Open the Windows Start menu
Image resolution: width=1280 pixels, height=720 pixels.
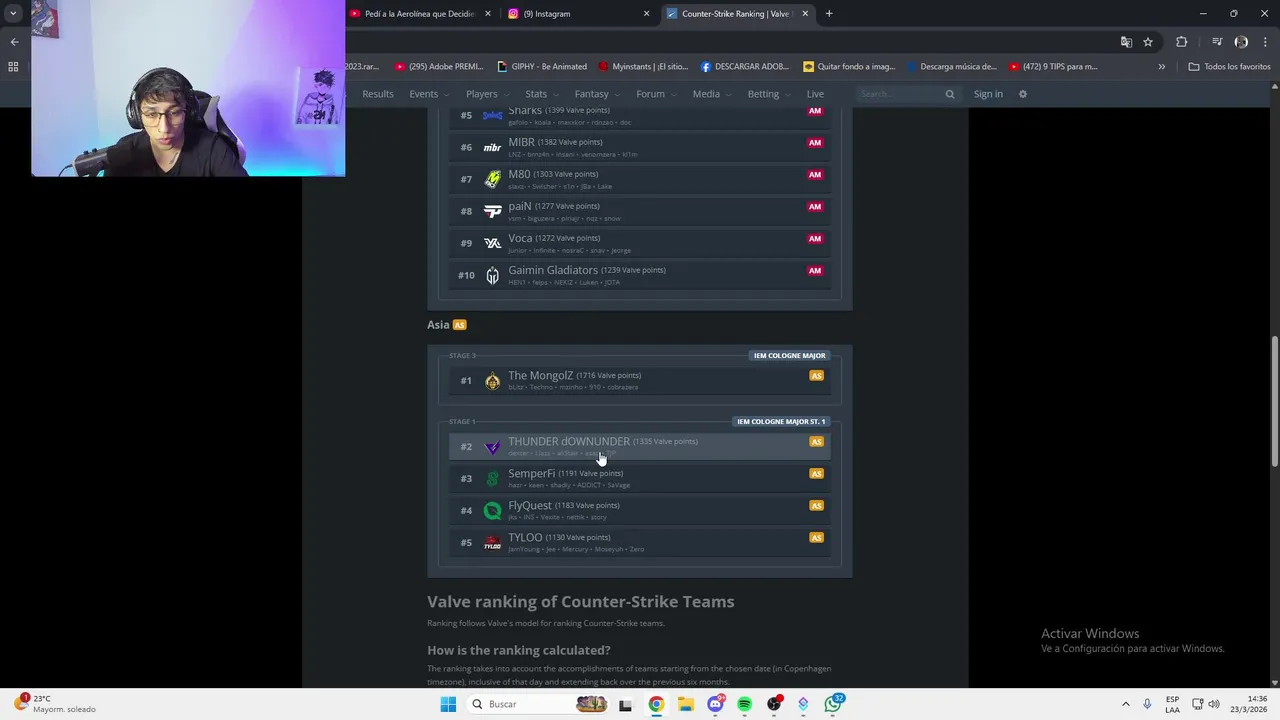(448, 704)
